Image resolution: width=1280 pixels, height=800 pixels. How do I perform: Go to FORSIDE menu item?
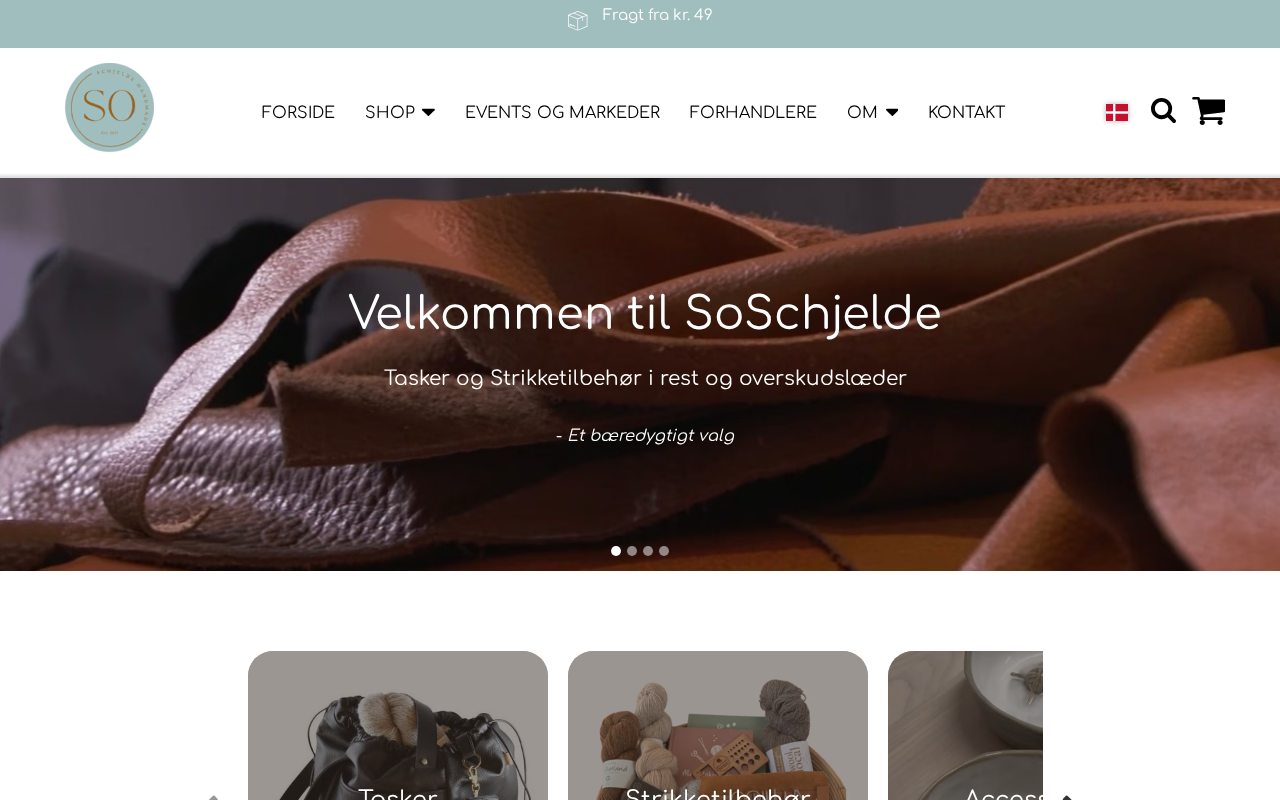(x=298, y=113)
